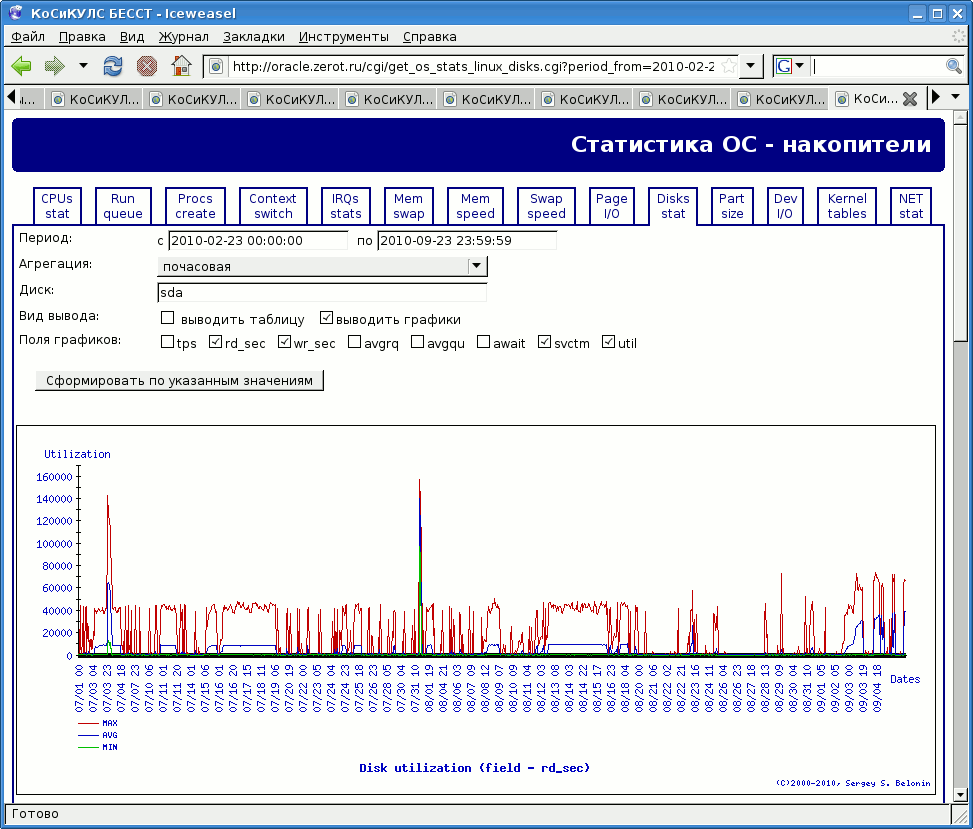Switch to the Mem swap tab
973x829 pixels.
pos(408,206)
